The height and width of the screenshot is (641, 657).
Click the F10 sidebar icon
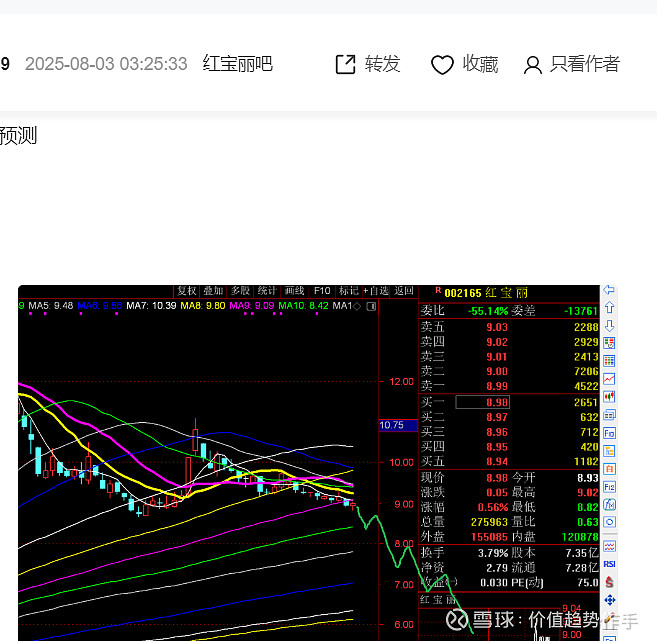609,433
